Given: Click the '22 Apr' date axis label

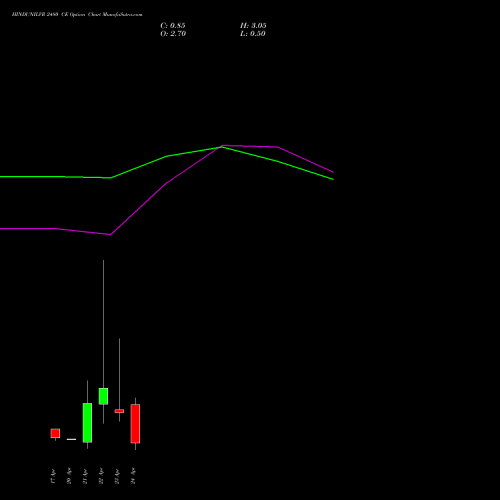Looking at the screenshot, I should 101,476.
